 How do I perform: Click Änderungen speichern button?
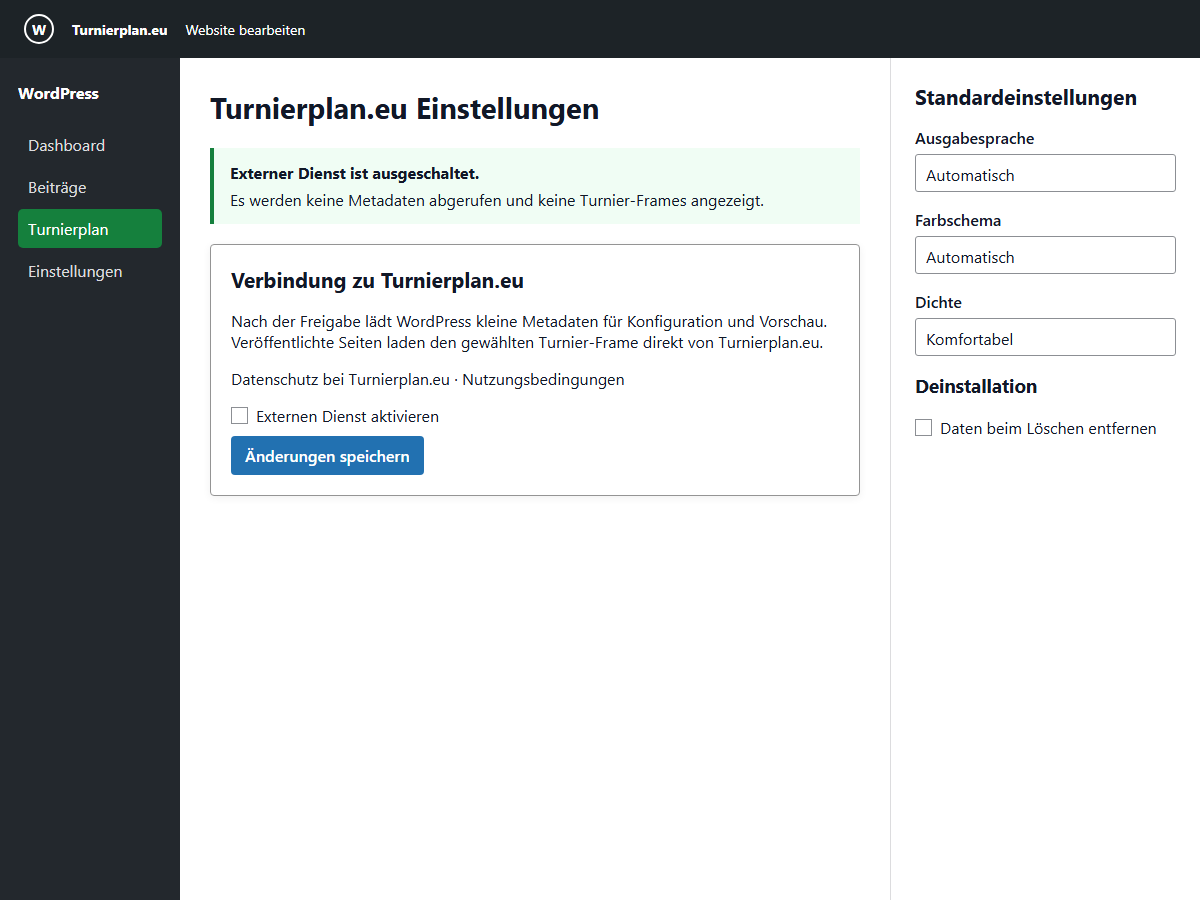[327, 456]
